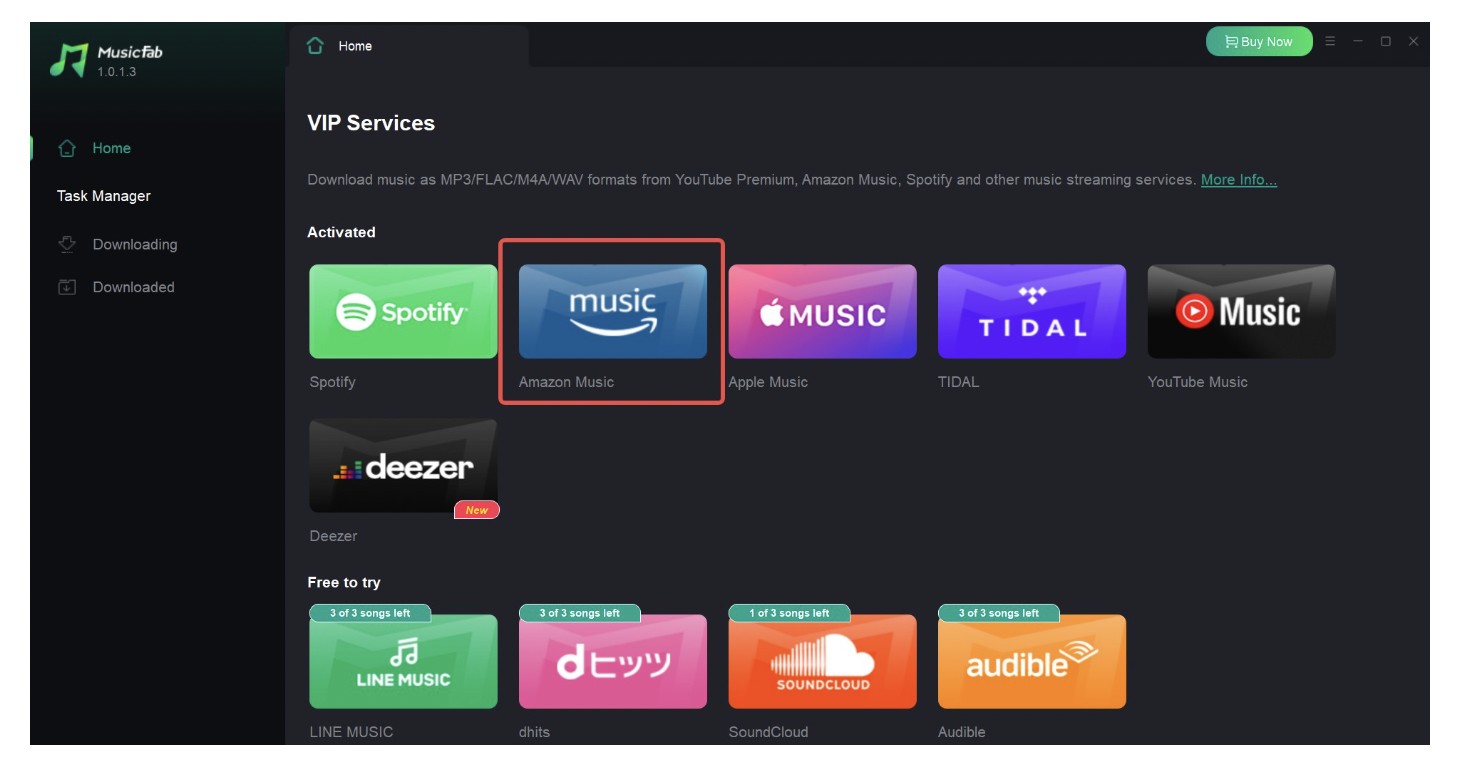Click the TIDAL label text
This screenshot has width=1458, height=766.
pyautogui.click(x=958, y=382)
